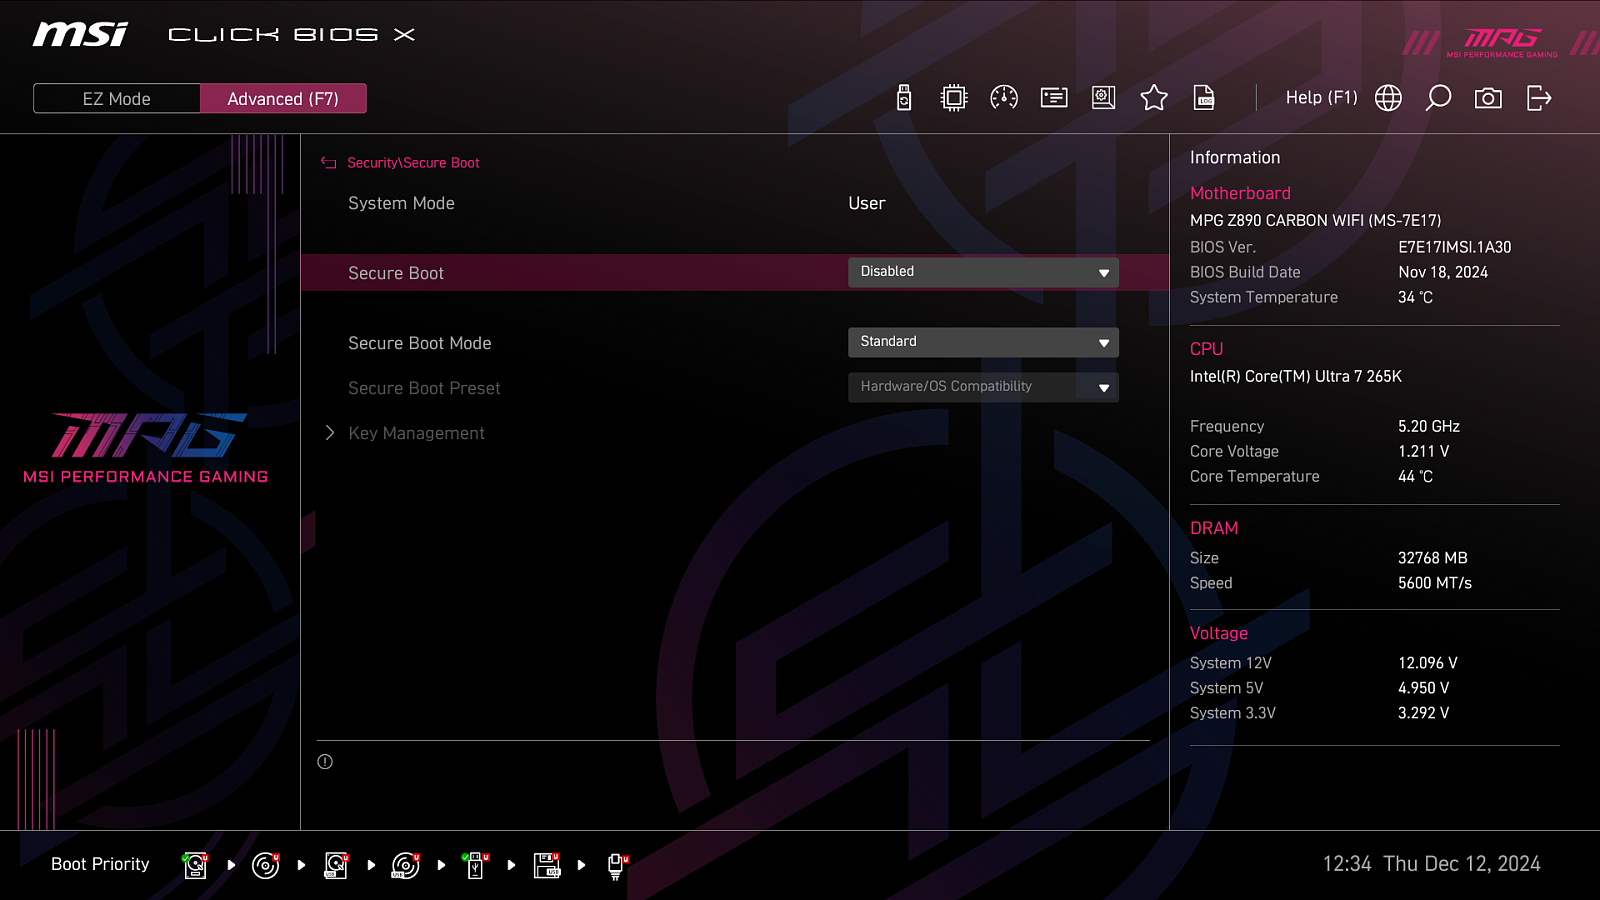1600x900 pixels.
Task: Click the System Mode User value
Action: pos(867,203)
